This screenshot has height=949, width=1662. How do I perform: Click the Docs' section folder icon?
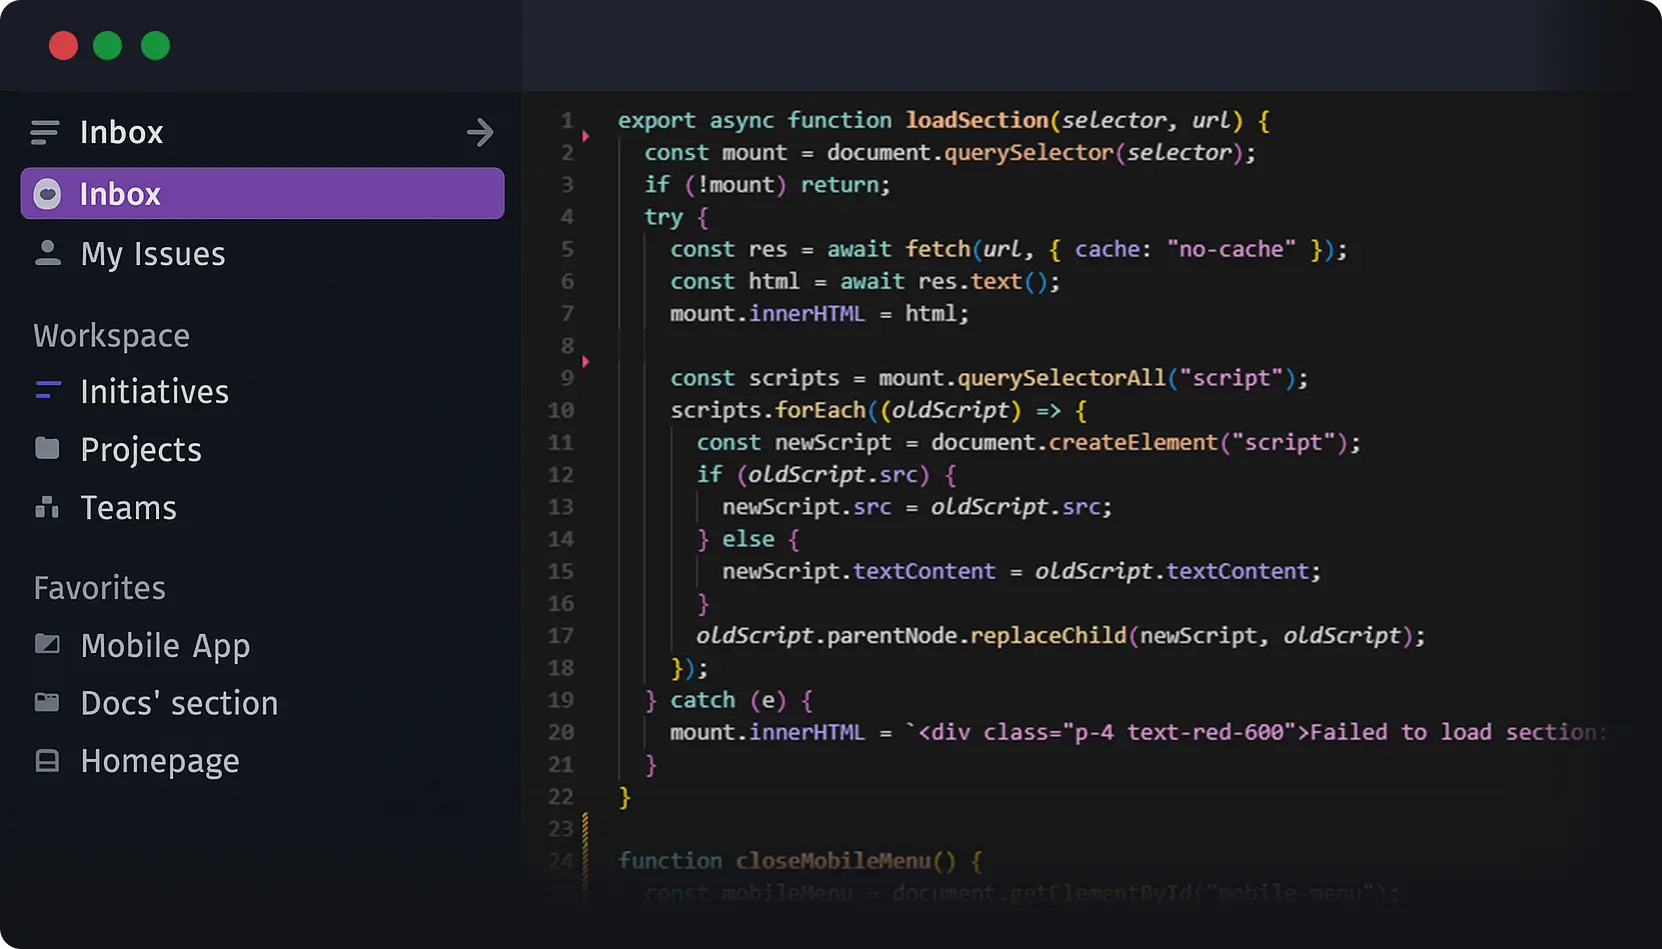[47, 702]
